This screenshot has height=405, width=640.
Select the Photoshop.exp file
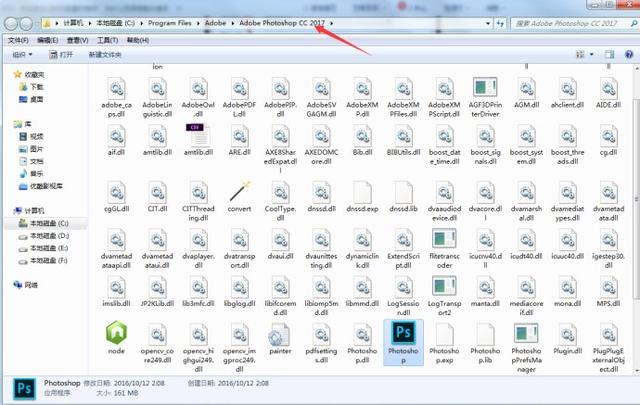coord(444,343)
